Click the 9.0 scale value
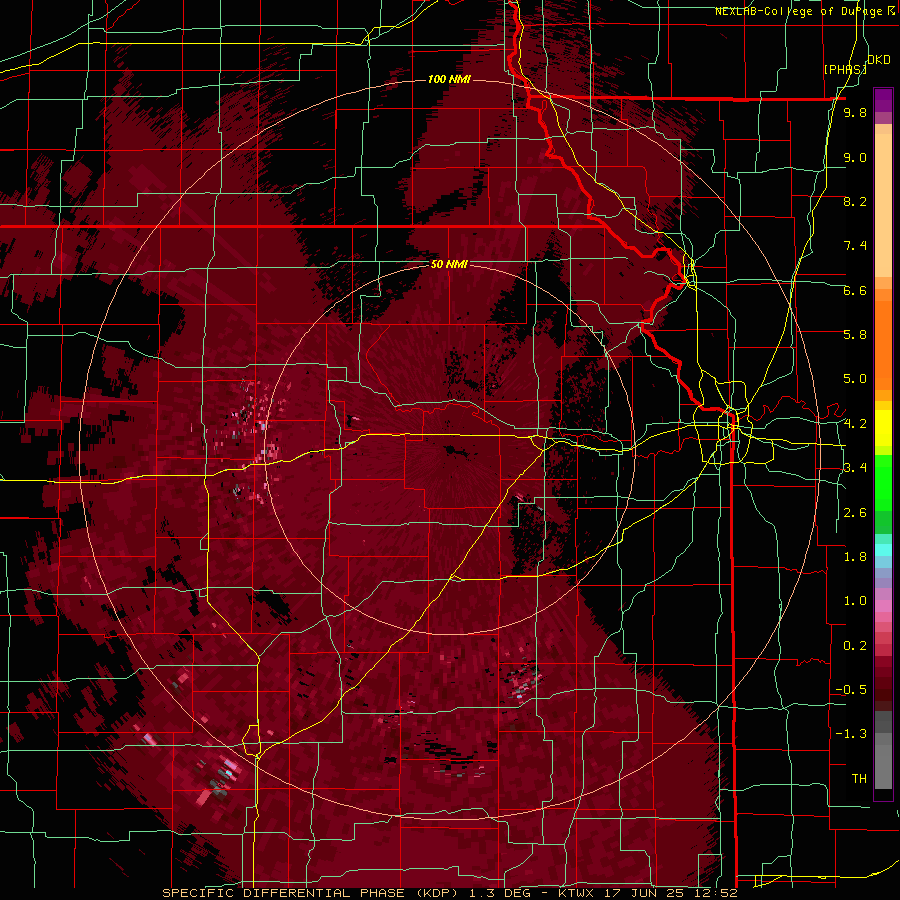The image size is (900, 900). pos(855,157)
